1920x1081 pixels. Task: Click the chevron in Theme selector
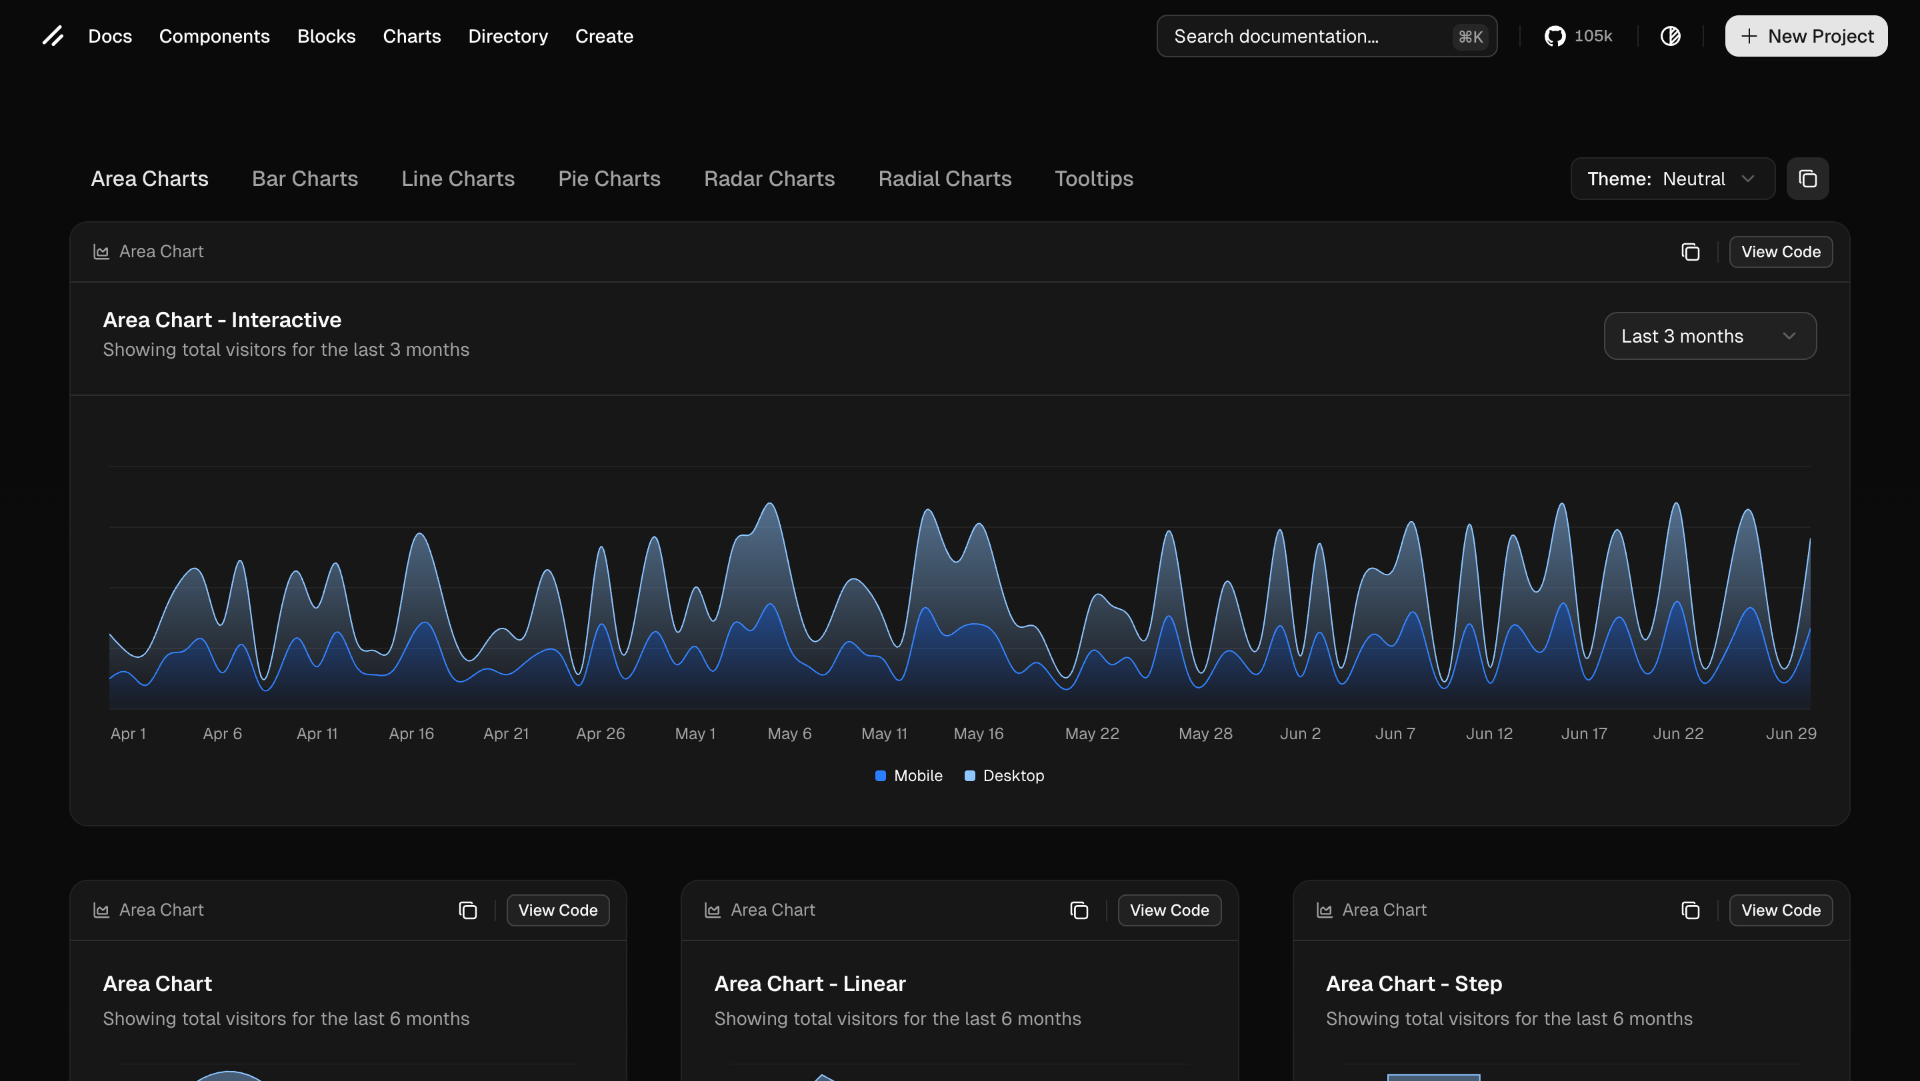[1748, 179]
